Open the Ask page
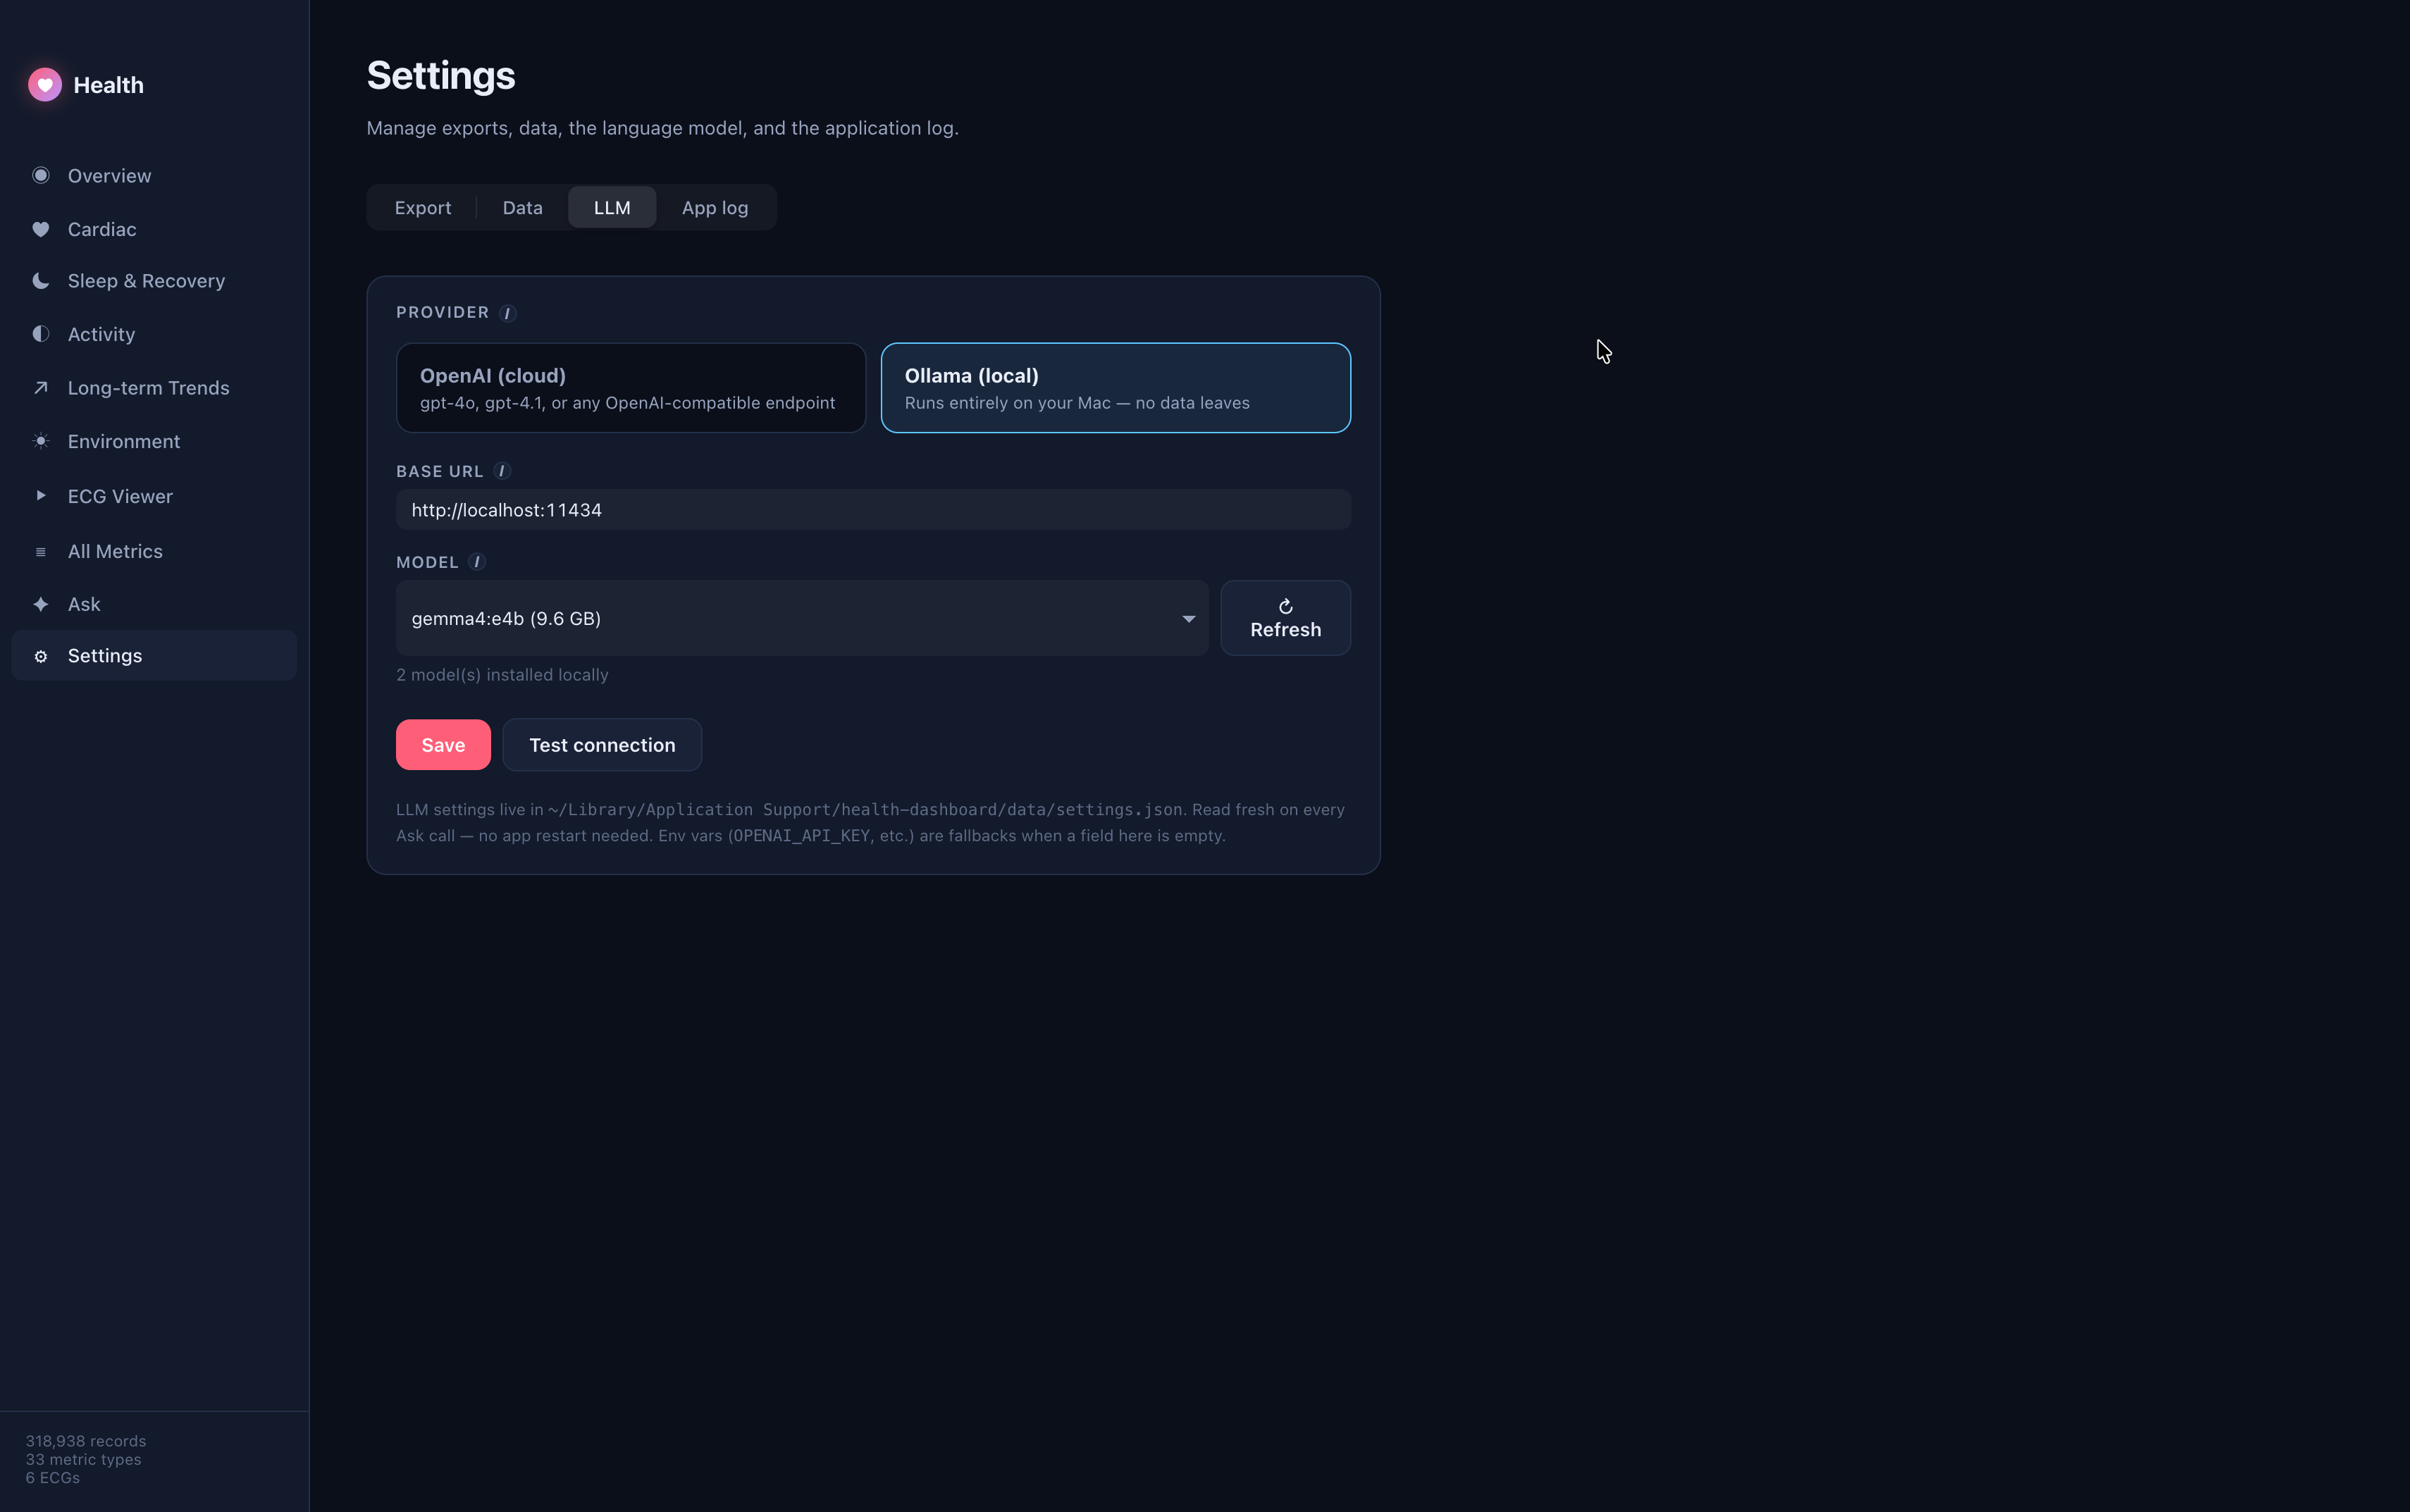Viewport: 2410px width, 1512px height. coord(154,604)
